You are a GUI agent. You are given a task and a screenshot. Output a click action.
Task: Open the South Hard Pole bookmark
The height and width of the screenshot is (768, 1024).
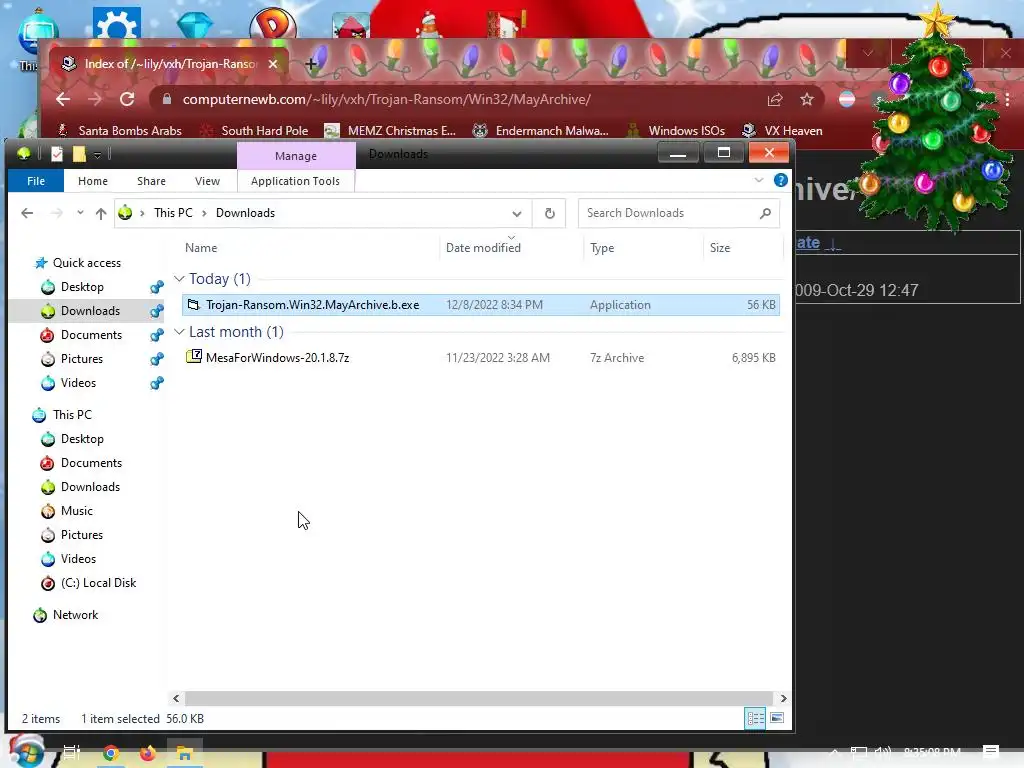tap(255, 131)
